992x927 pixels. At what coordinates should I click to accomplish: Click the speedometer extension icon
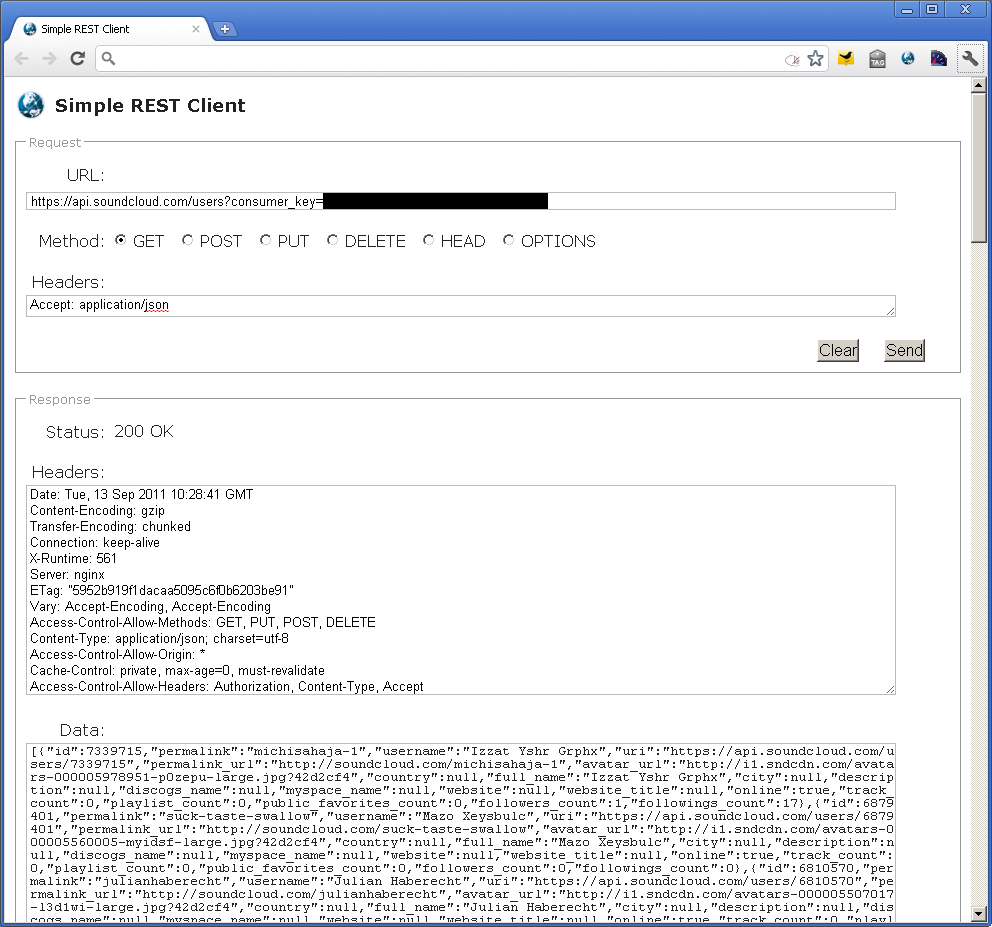(x=938, y=59)
